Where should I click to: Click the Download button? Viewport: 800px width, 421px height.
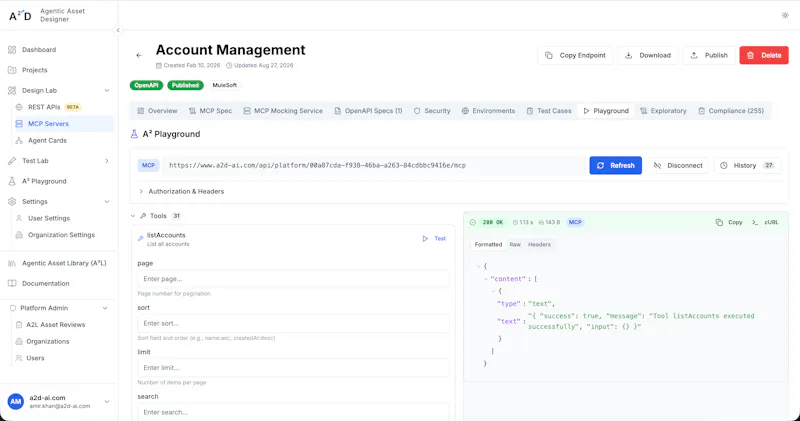click(x=648, y=55)
